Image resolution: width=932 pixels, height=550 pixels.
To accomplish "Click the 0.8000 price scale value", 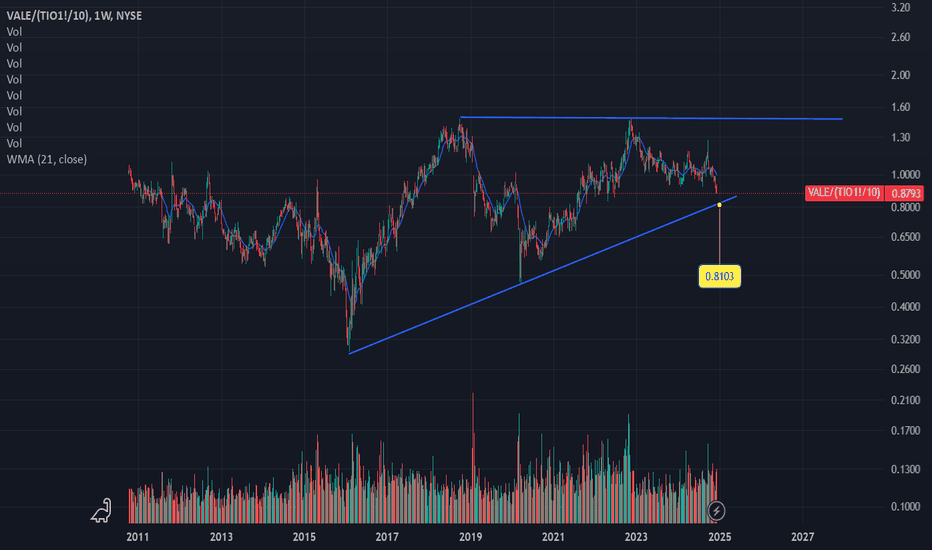I will coord(905,207).
